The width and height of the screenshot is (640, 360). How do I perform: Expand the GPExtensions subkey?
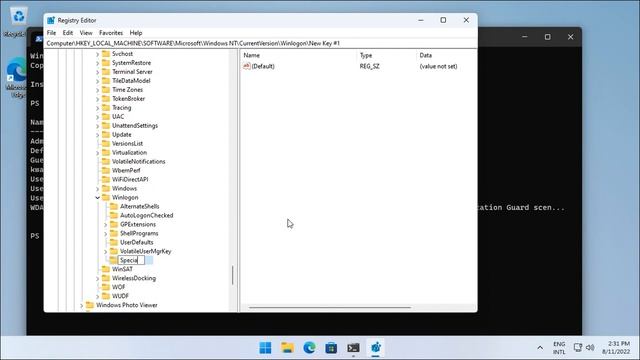[106, 224]
